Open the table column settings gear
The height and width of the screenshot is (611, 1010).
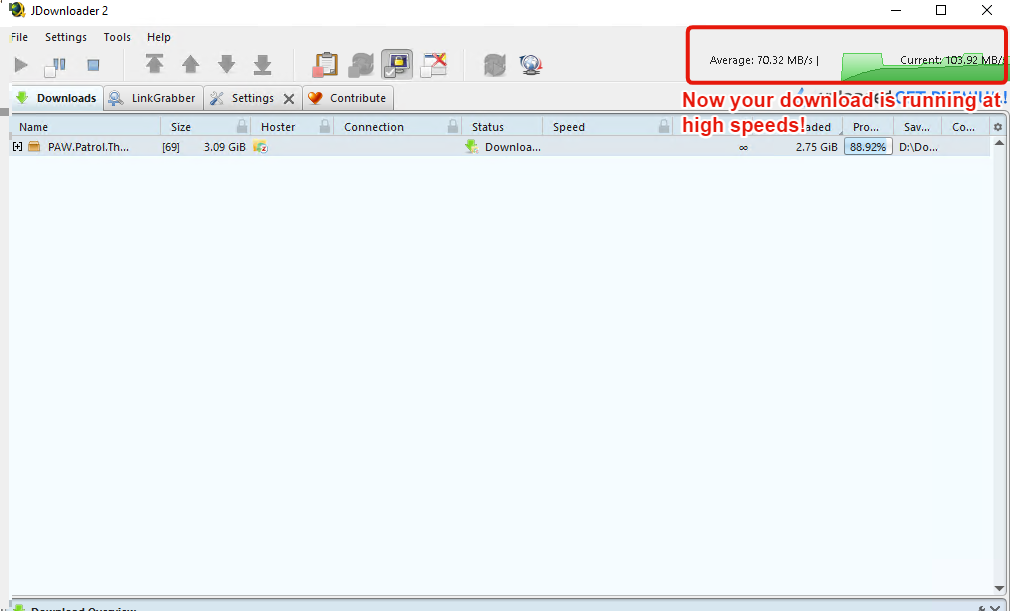click(x=998, y=127)
